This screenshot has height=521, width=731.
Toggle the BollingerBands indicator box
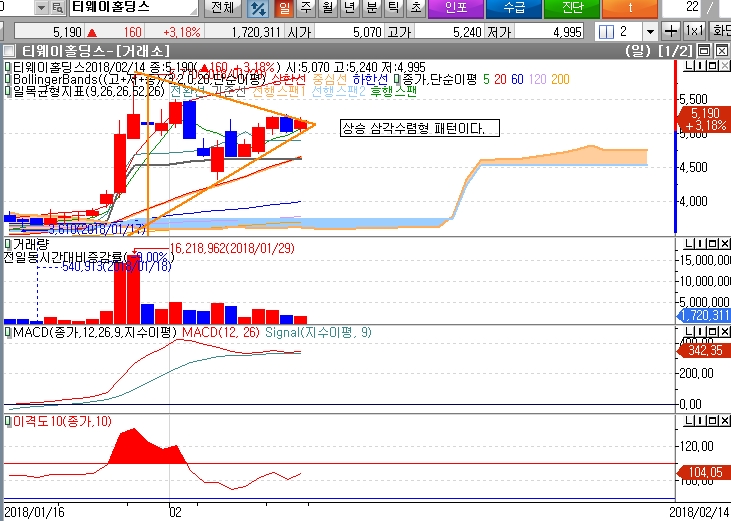pos(7,79)
